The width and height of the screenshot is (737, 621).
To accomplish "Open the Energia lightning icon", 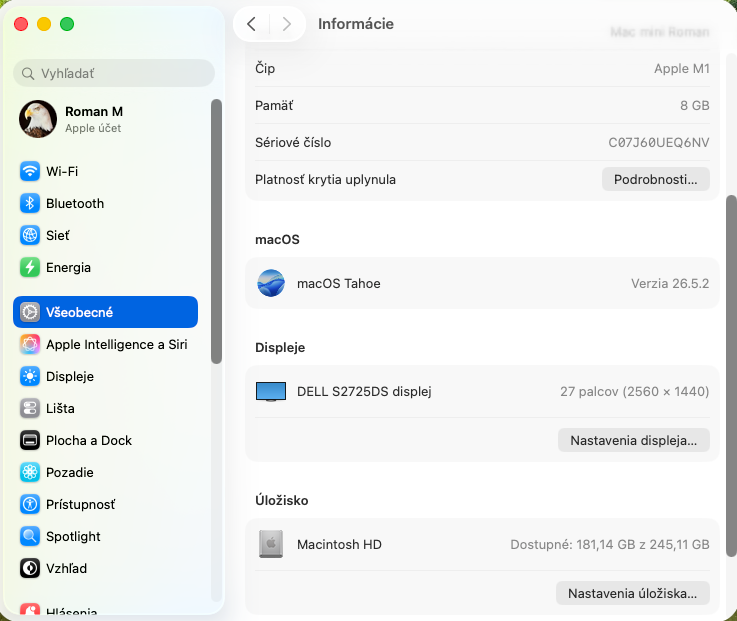I will 30,267.
